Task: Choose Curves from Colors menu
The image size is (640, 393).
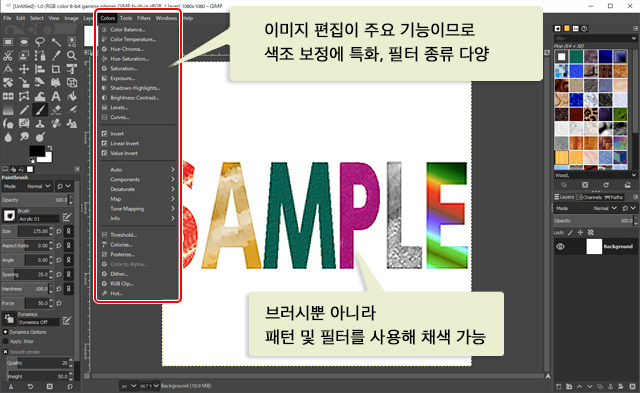Action: click(x=138, y=117)
